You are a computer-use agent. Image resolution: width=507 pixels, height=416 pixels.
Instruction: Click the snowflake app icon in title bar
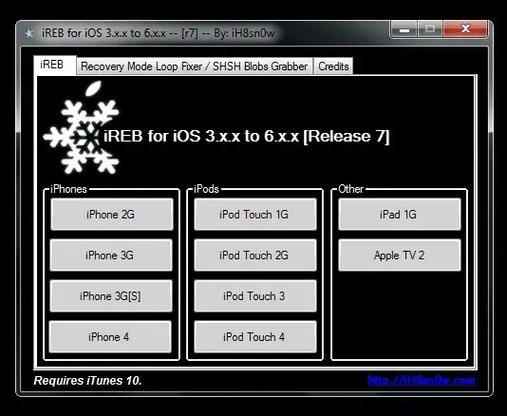tap(29, 33)
